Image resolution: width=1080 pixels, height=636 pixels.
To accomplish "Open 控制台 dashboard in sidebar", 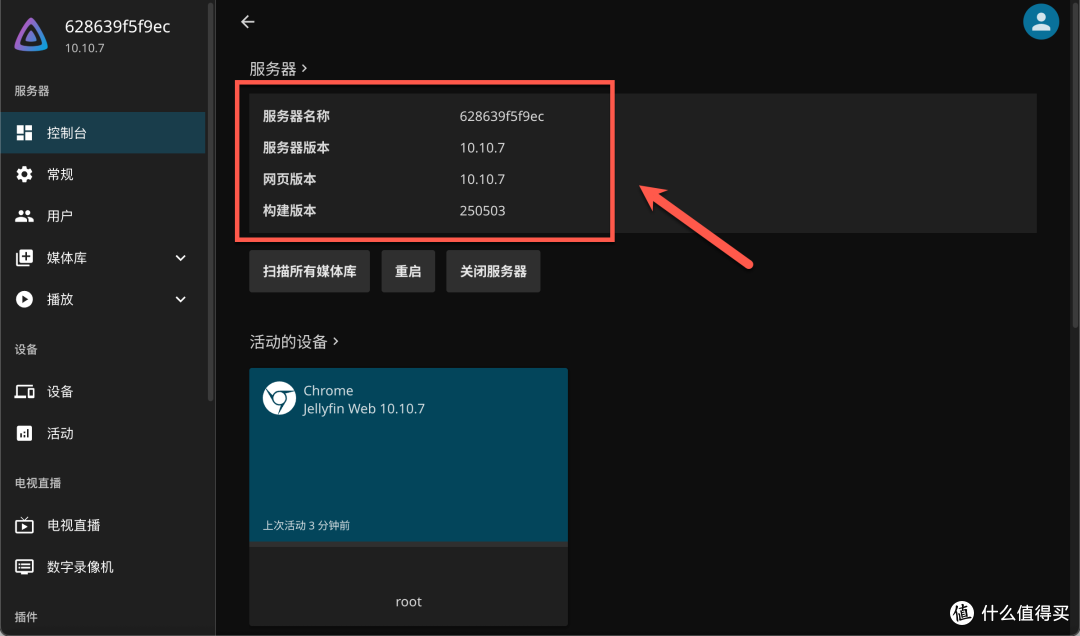I will [x=103, y=133].
